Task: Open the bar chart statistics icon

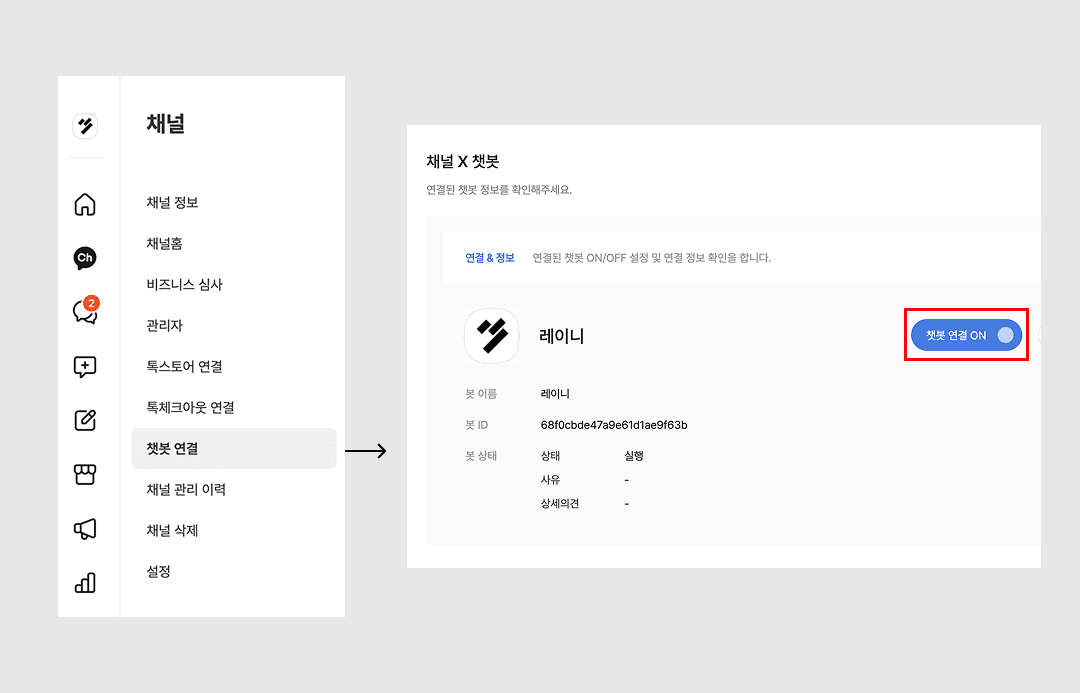Action: tap(85, 583)
